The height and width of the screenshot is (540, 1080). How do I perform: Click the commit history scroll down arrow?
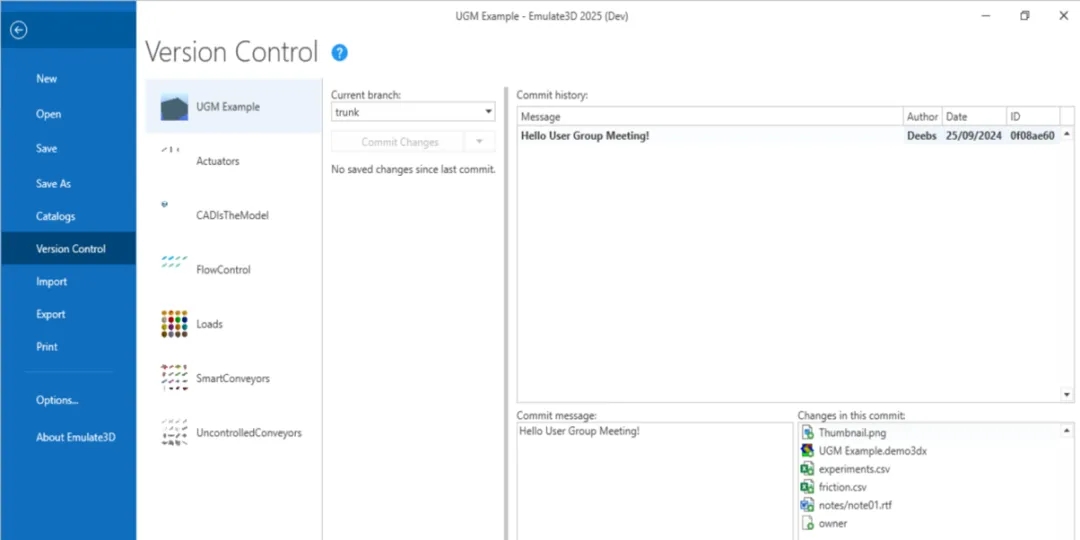tap(1067, 395)
